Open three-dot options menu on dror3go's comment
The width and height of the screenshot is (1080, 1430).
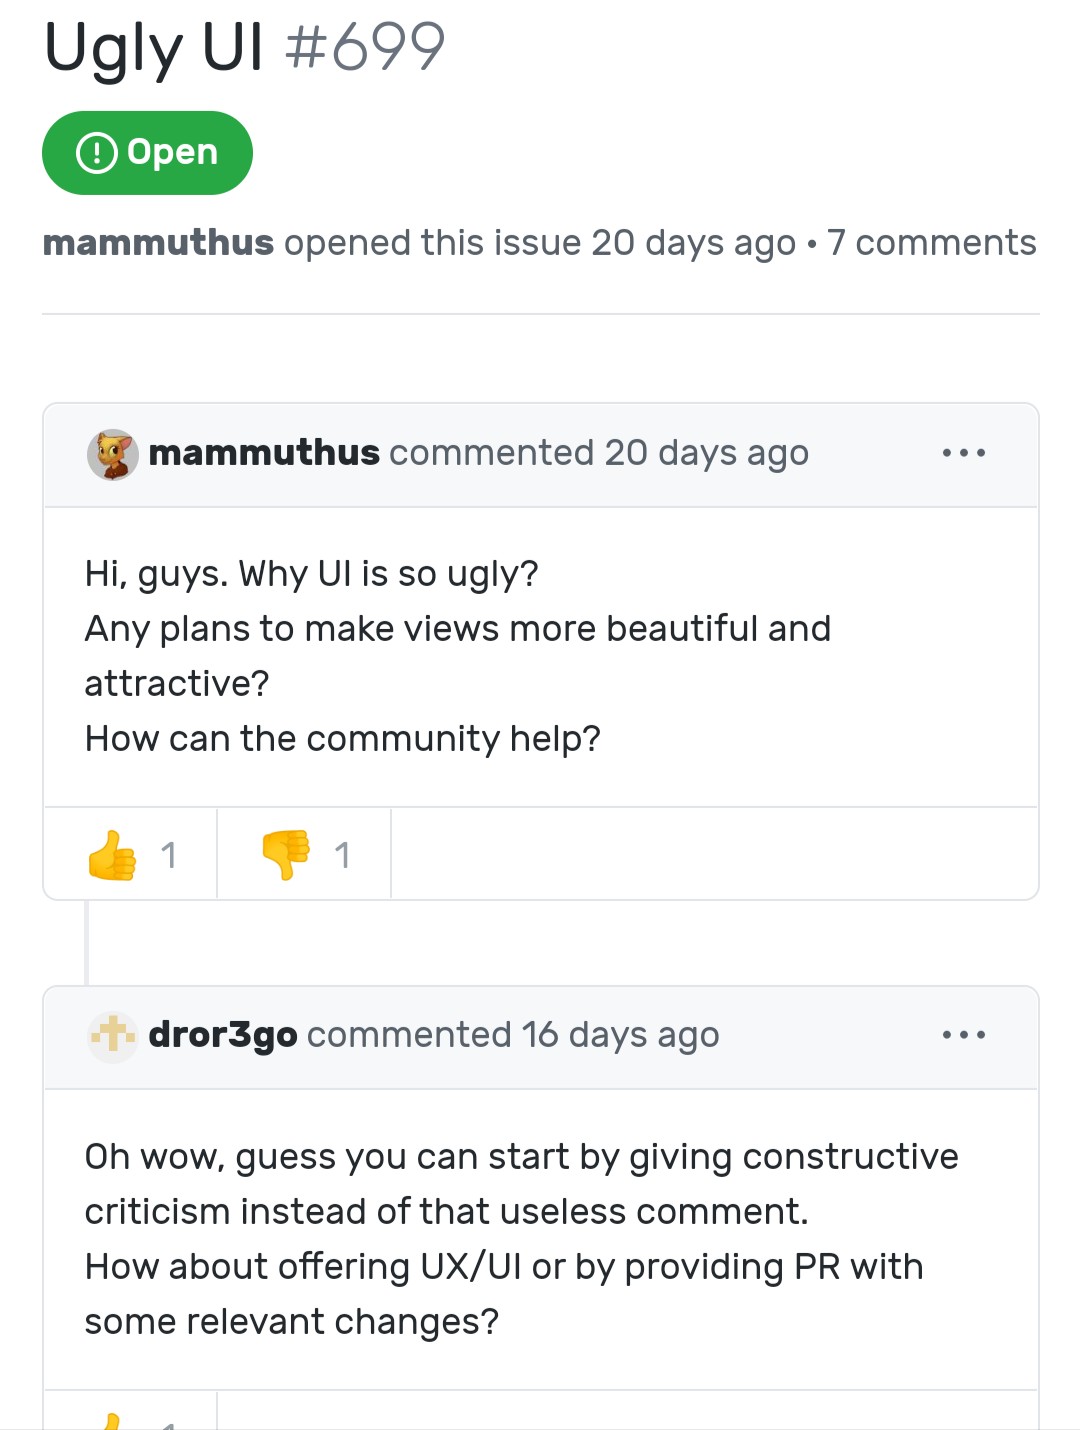point(963,1036)
